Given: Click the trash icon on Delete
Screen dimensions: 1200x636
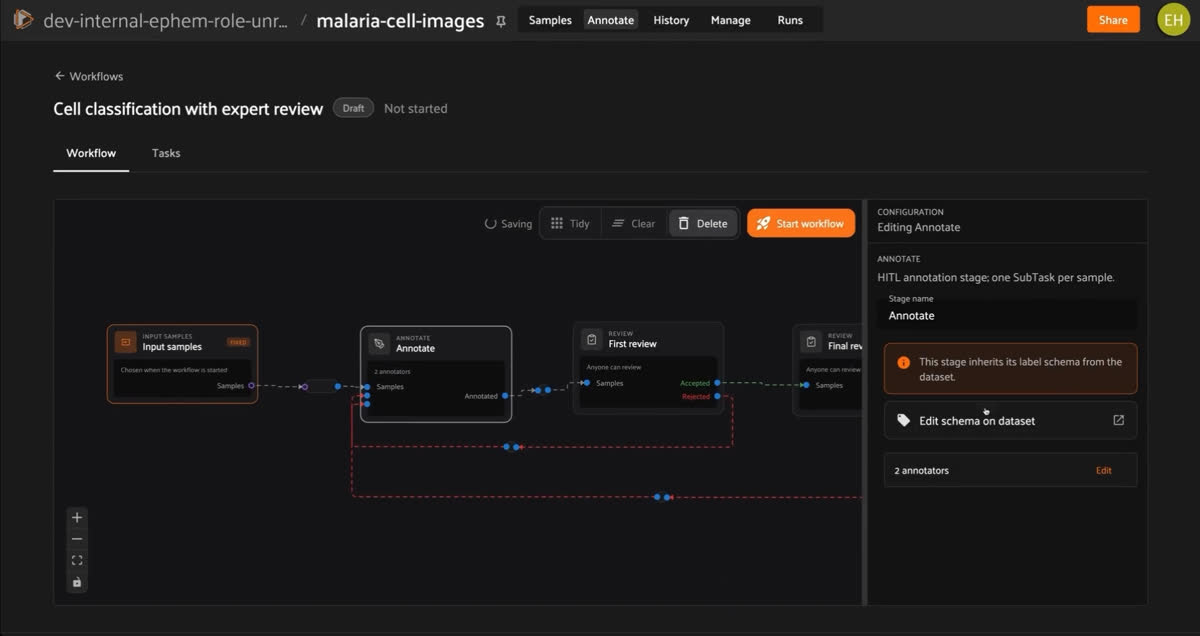Looking at the screenshot, I should pyautogui.click(x=684, y=224).
